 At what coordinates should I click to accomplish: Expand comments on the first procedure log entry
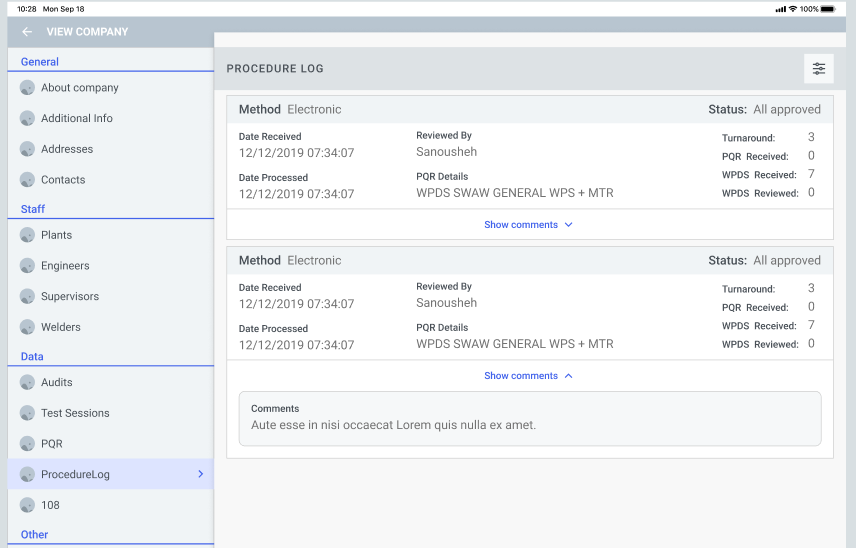528,225
